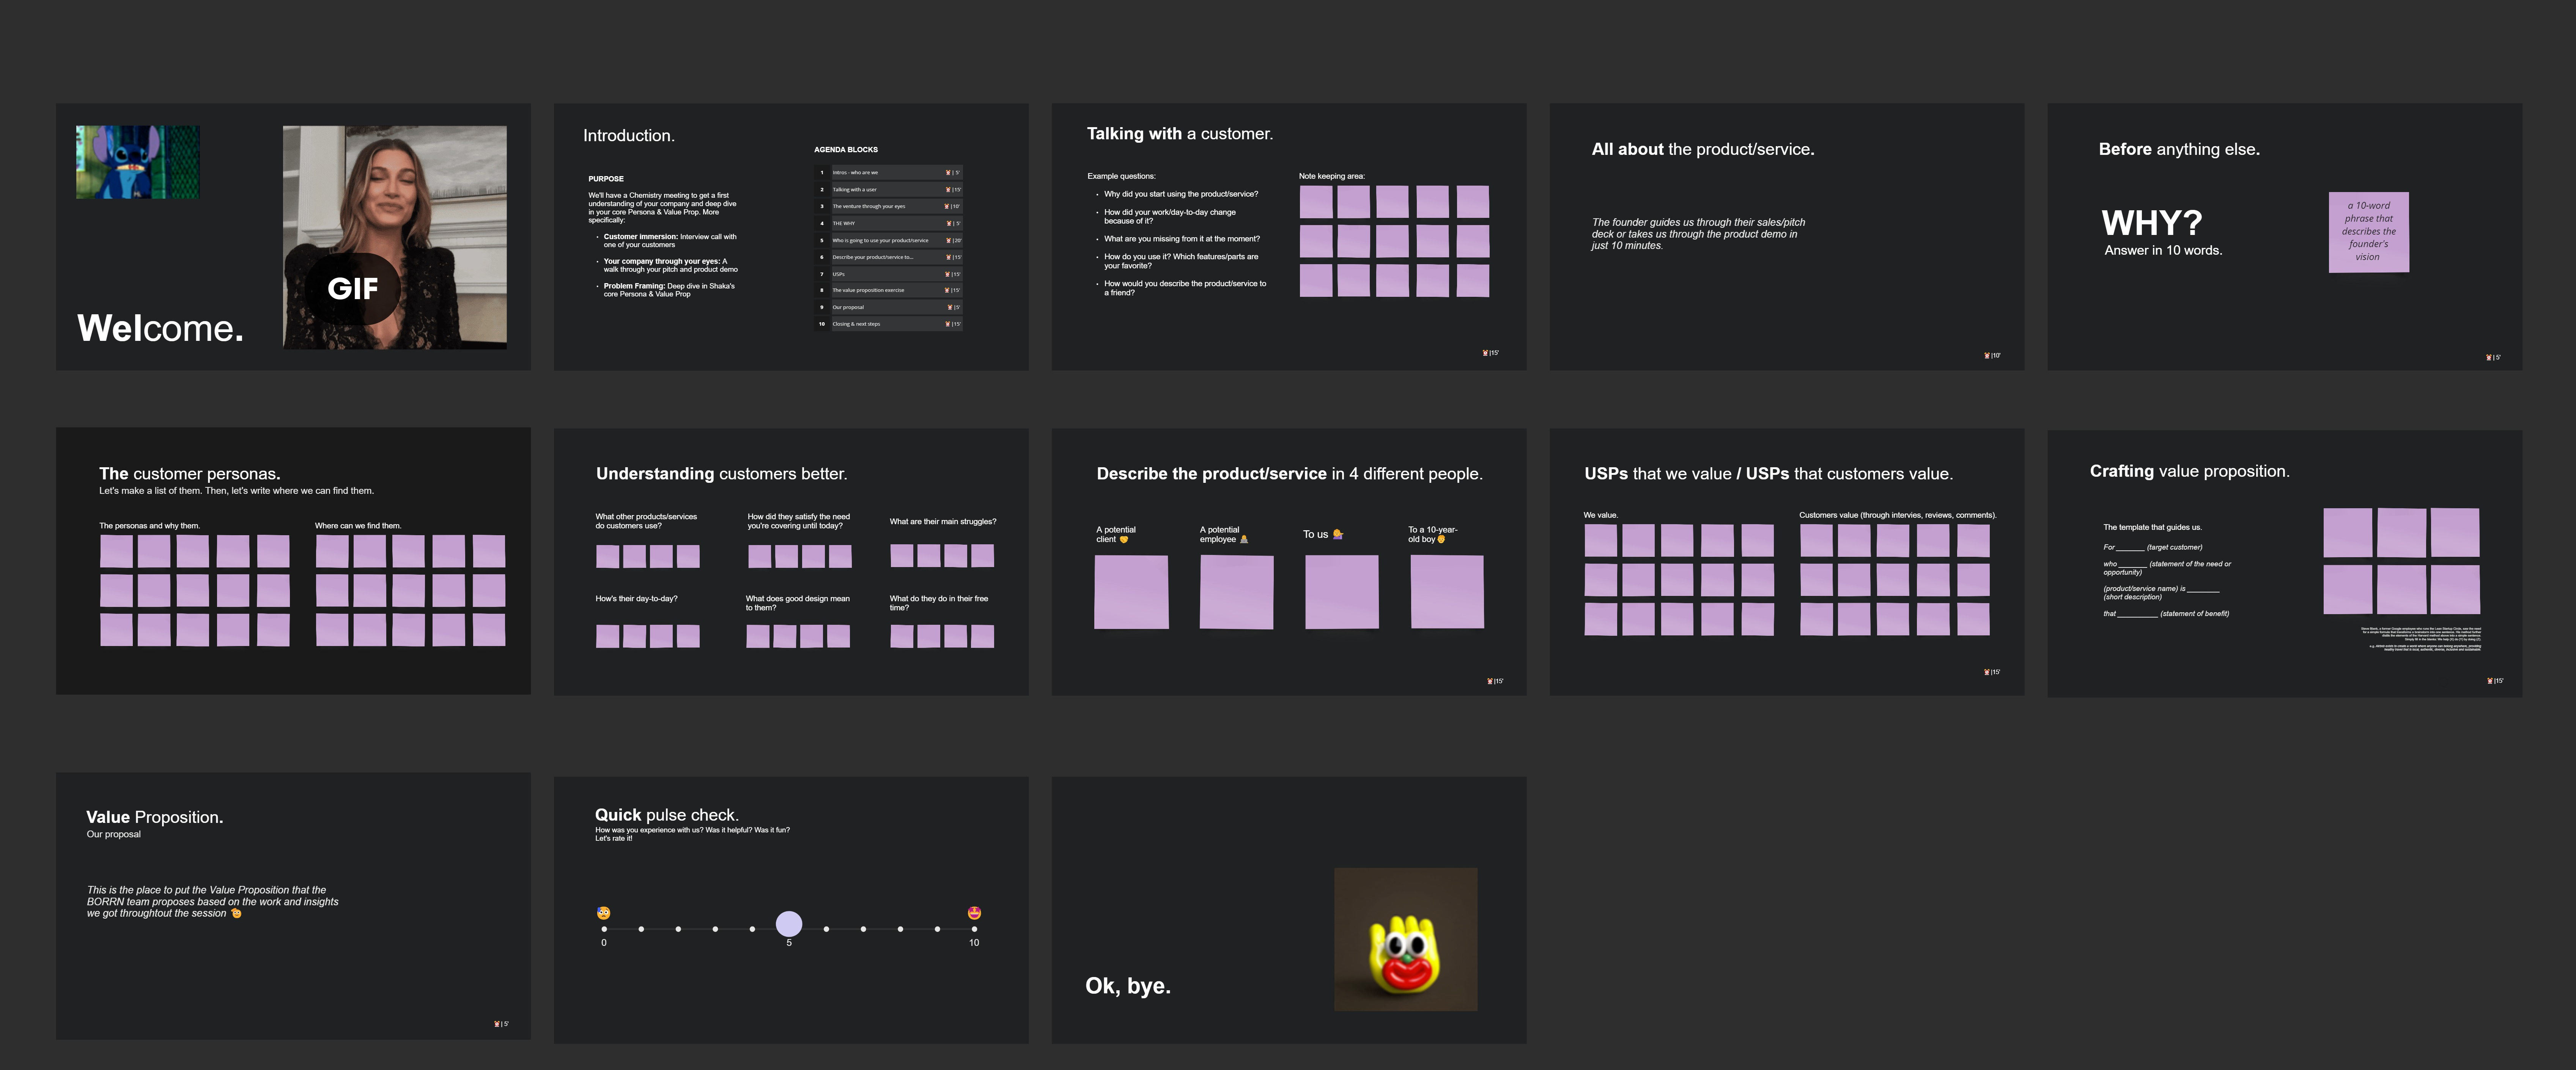This screenshot has height=1070, width=2576.
Task: Click agenda row 'THE WHY'
Action: click(x=889, y=223)
